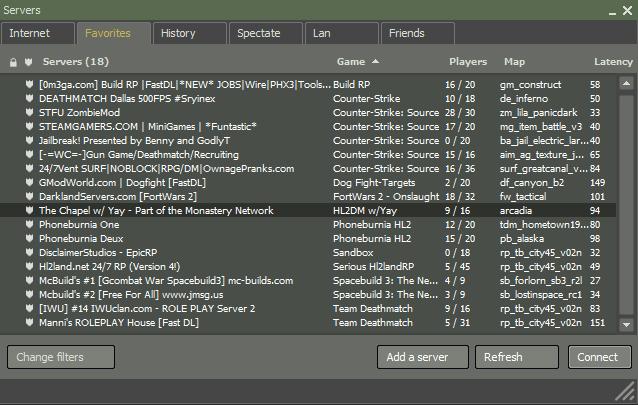Click map name 'de_inferno'
The image size is (638, 405).
tap(524, 99)
